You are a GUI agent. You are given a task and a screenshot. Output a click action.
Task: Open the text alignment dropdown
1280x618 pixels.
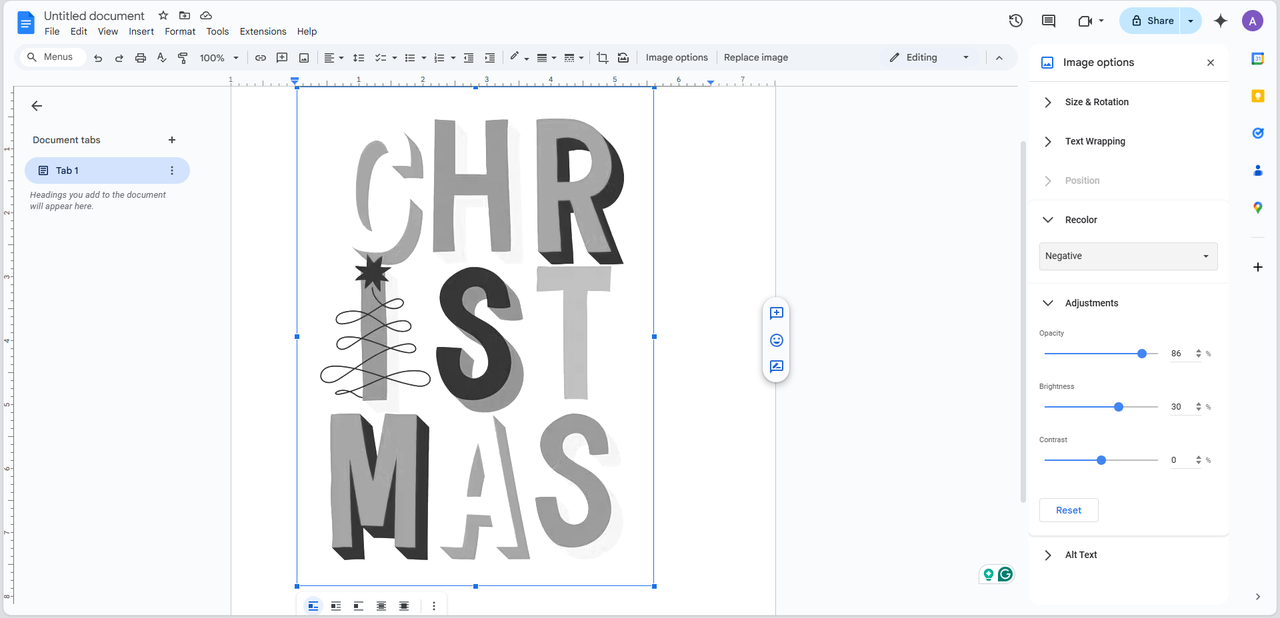point(334,58)
